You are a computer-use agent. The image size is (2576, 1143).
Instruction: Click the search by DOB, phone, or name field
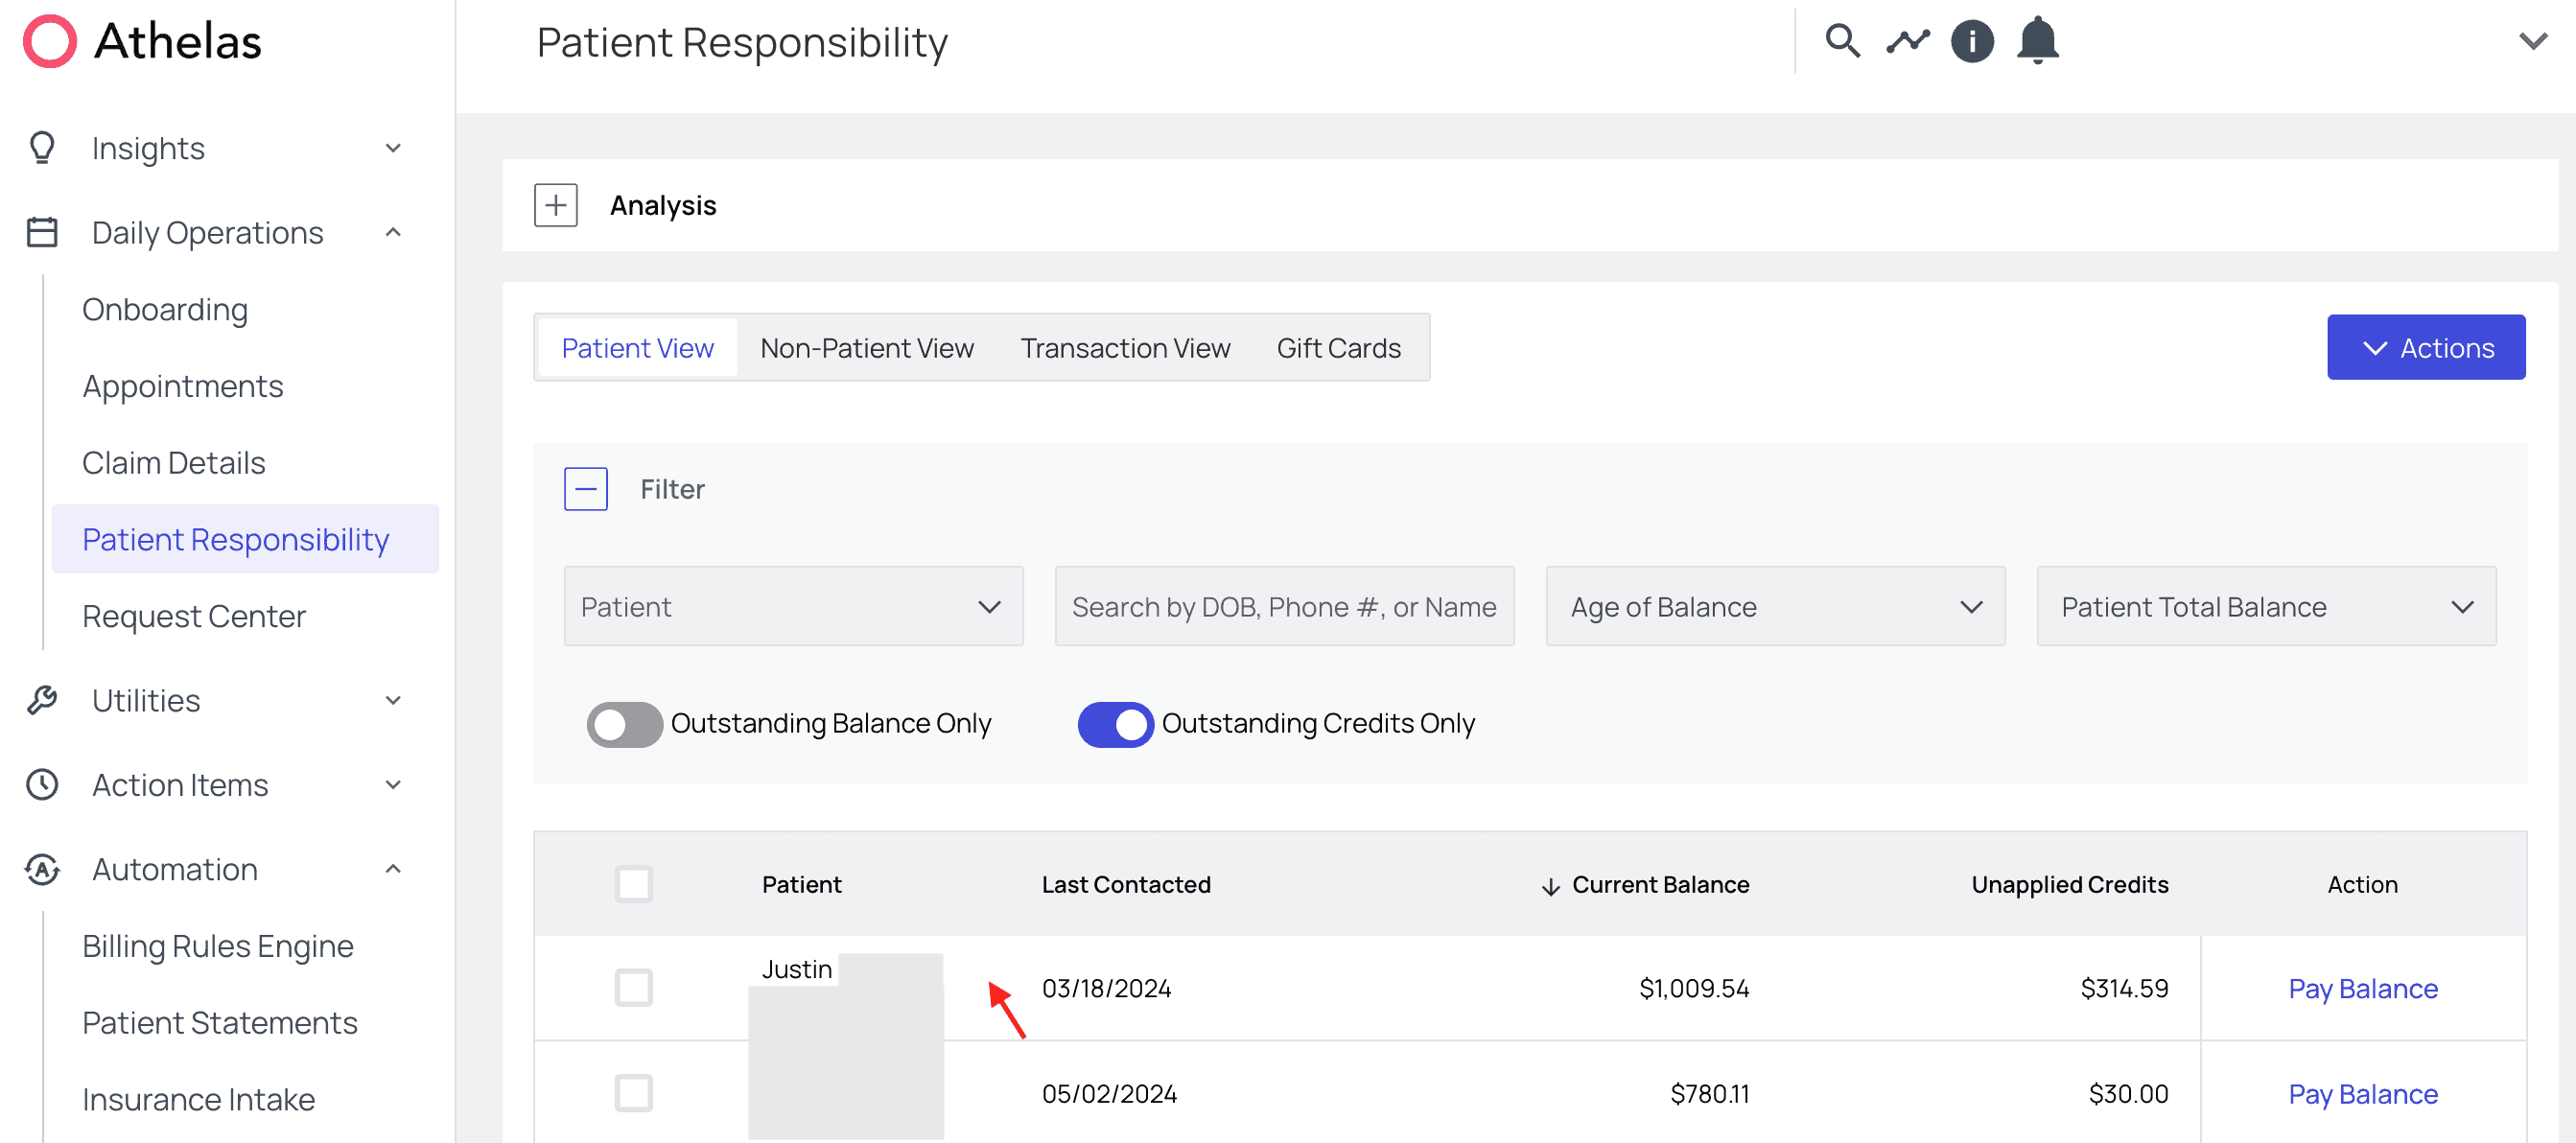[x=1284, y=606]
